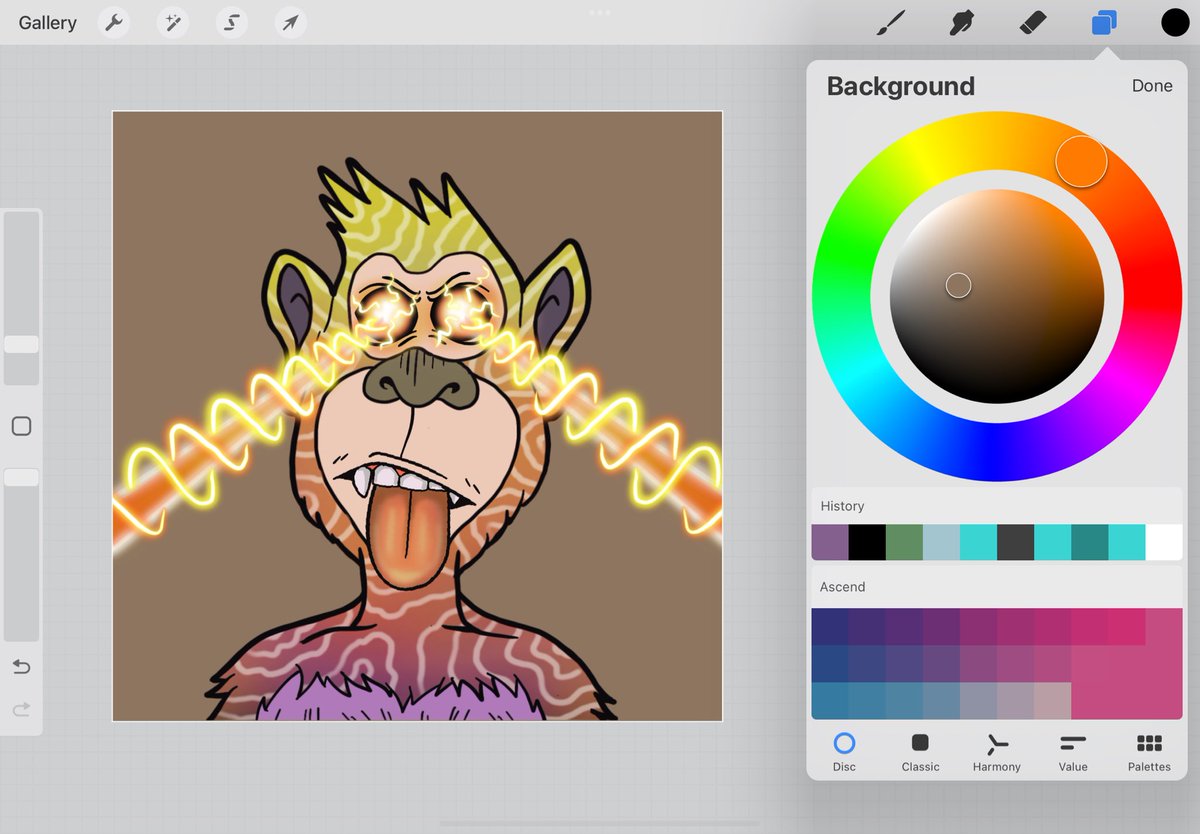Tap the black active color circle
Viewport: 1200px width, 834px height.
(1175, 22)
